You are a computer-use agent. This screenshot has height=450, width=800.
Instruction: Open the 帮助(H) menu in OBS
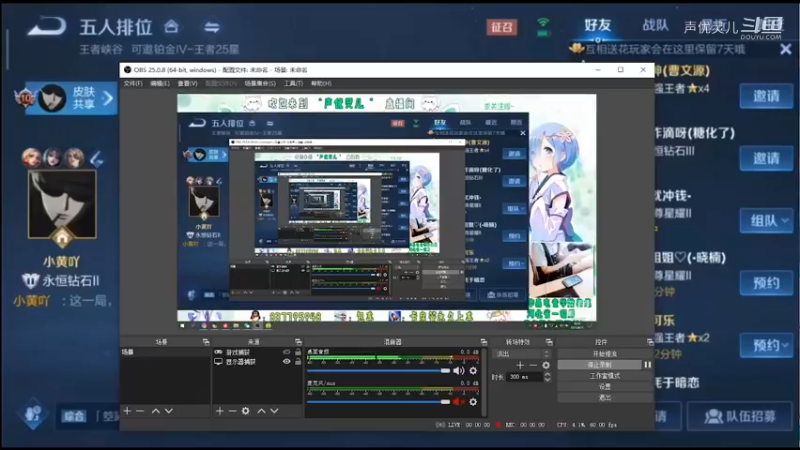click(321, 83)
